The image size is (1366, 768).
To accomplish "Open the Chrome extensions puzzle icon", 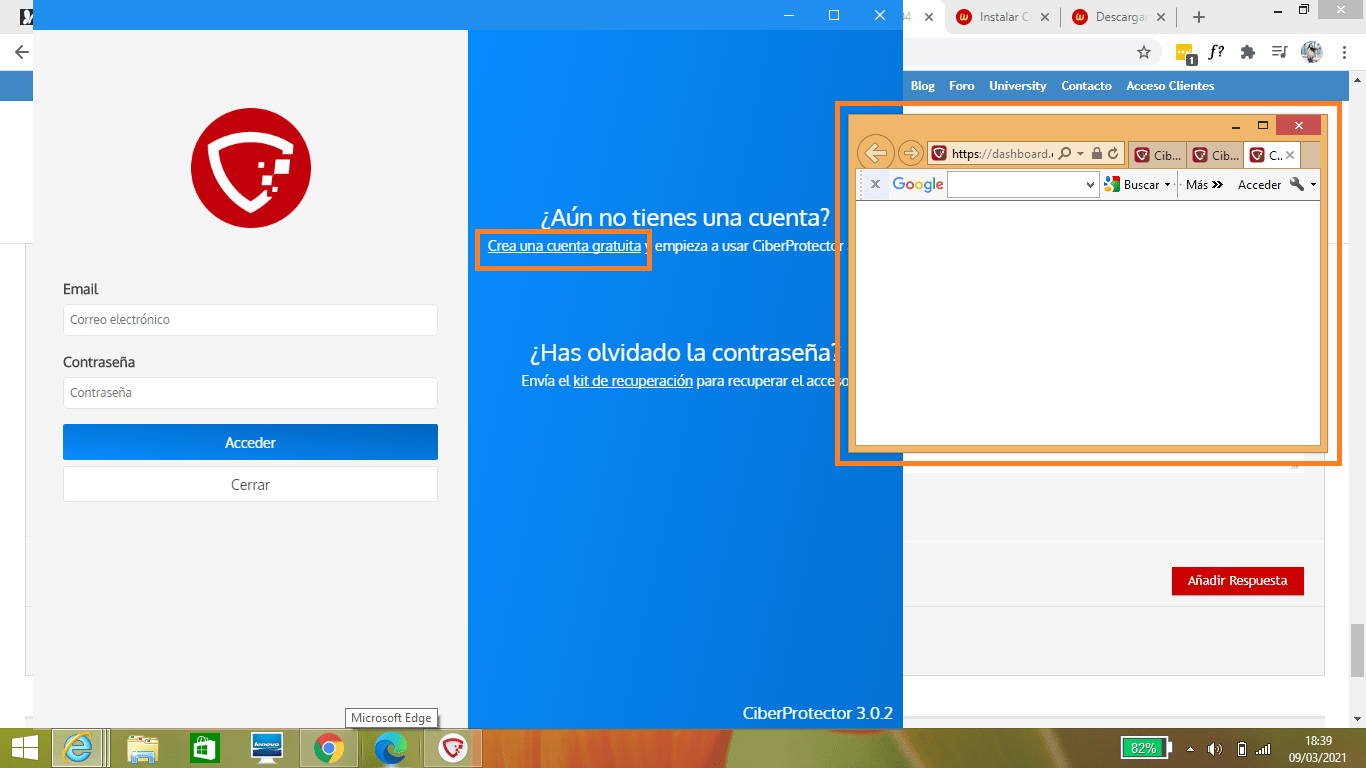I will coord(1247,52).
